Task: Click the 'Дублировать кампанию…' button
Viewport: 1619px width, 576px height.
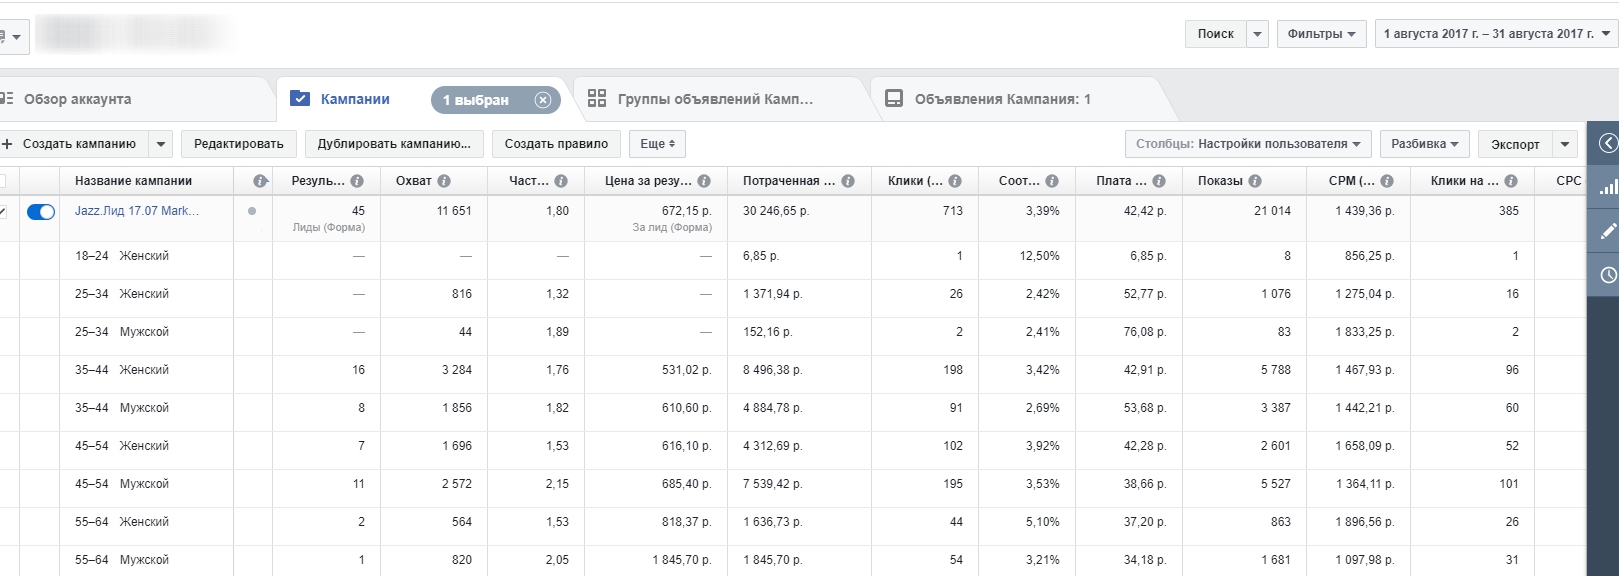Action: coord(394,144)
